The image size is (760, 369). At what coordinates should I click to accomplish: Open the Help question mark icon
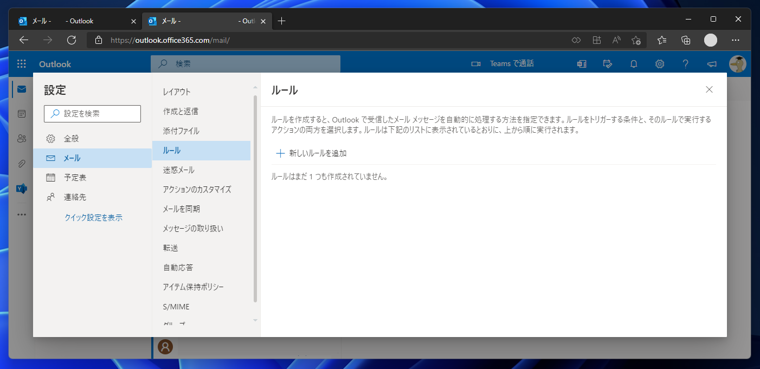click(685, 64)
